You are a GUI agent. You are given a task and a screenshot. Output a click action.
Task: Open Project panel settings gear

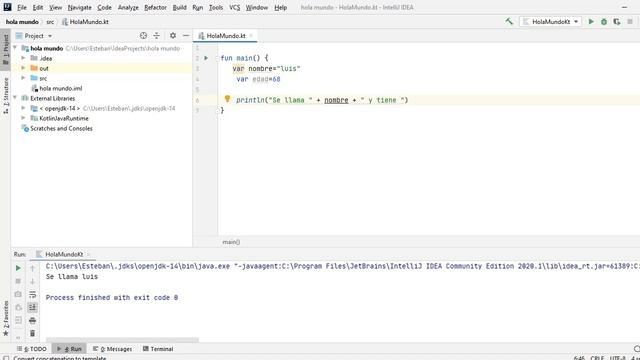(x=173, y=36)
